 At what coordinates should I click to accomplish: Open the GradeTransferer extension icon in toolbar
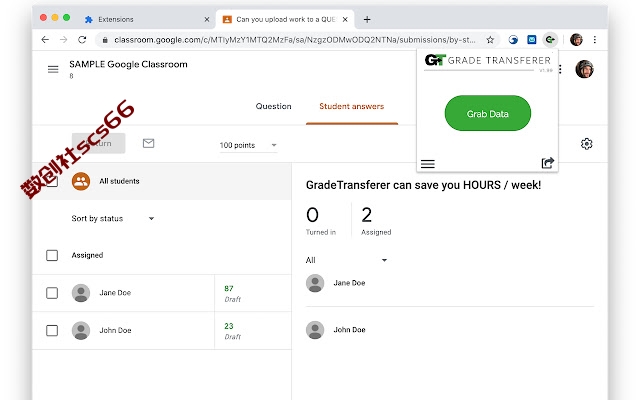click(550, 40)
